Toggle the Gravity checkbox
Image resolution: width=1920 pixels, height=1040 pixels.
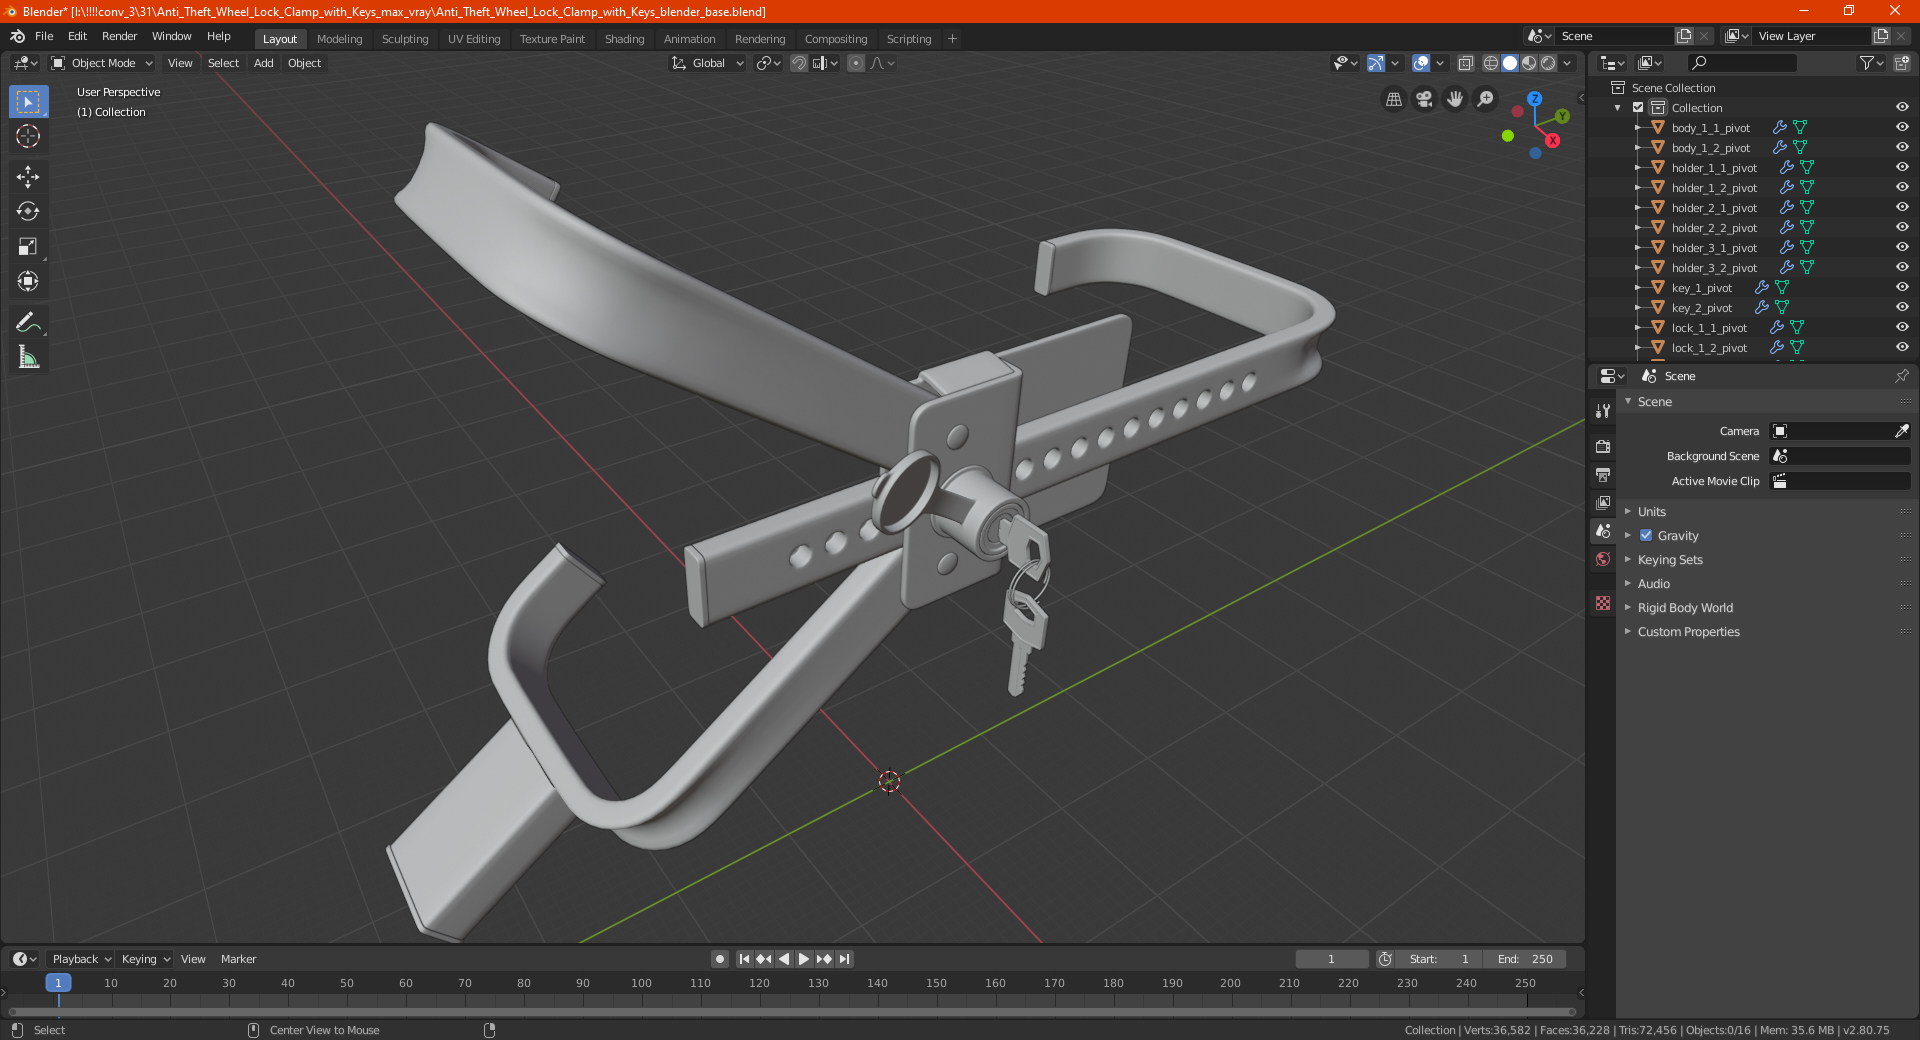click(x=1646, y=535)
